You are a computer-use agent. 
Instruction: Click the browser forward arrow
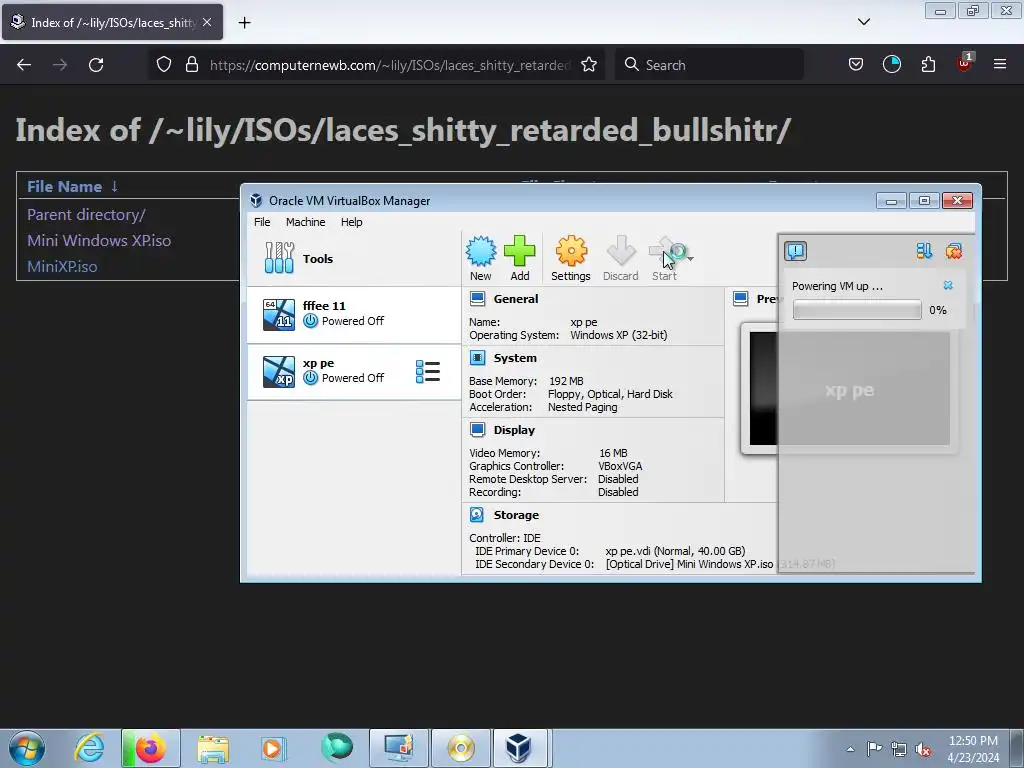(x=60, y=65)
